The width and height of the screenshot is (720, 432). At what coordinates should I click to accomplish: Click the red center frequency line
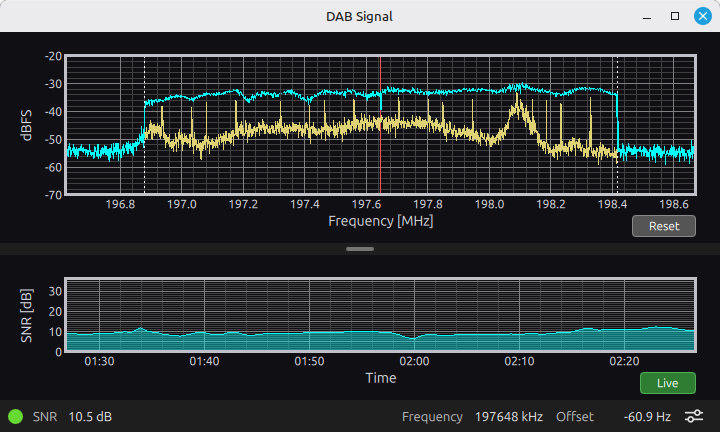tap(380, 125)
